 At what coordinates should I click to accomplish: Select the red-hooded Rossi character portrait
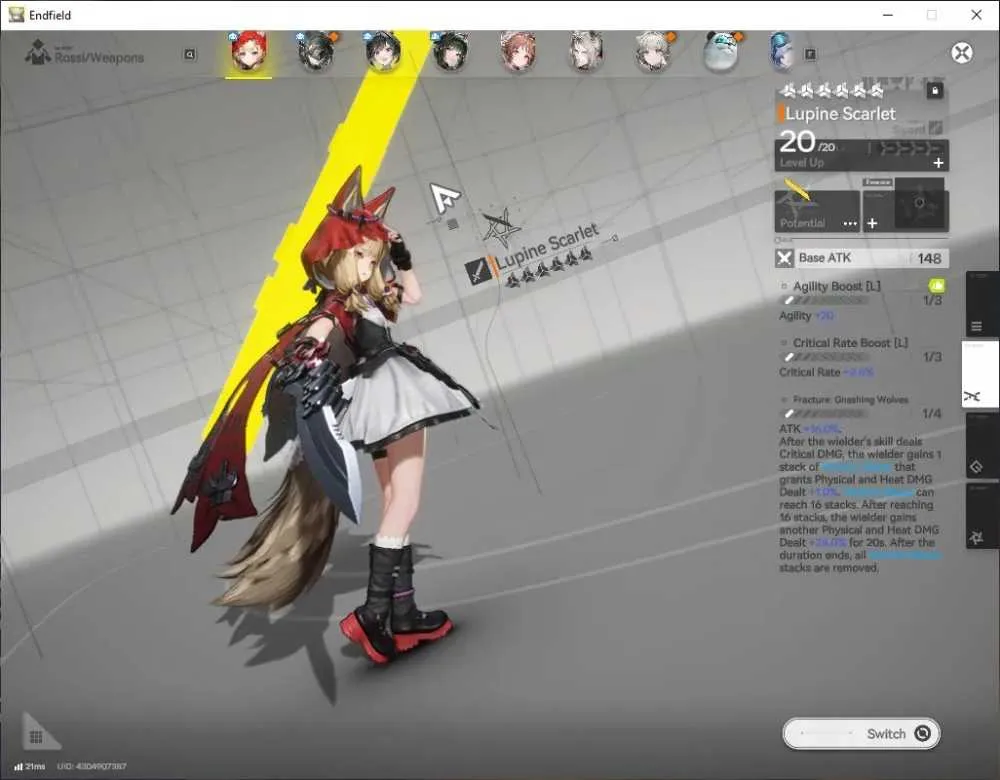(x=249, y=50)
